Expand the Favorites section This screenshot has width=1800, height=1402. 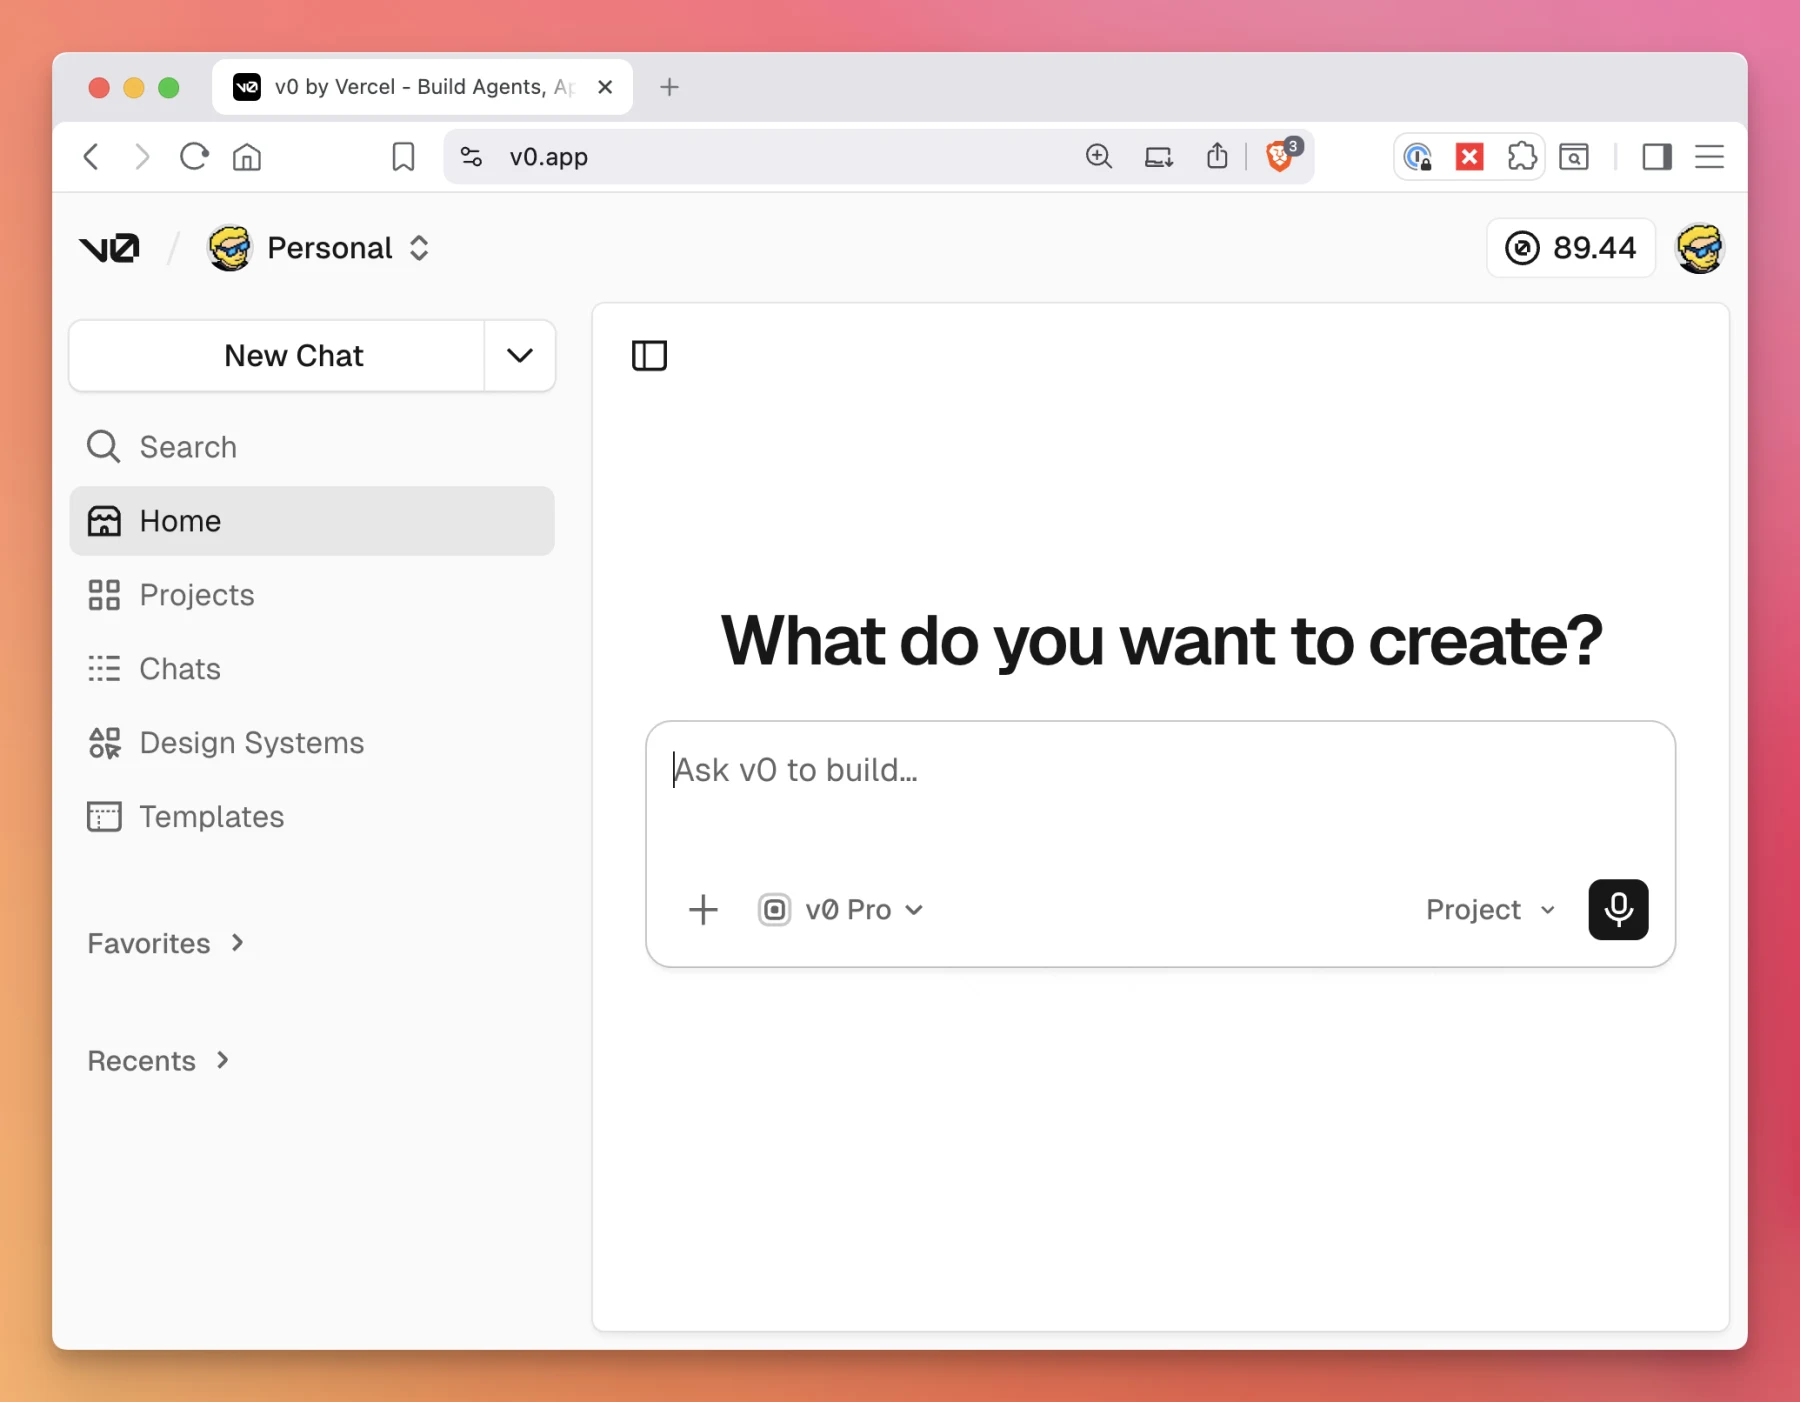(166, 943)
